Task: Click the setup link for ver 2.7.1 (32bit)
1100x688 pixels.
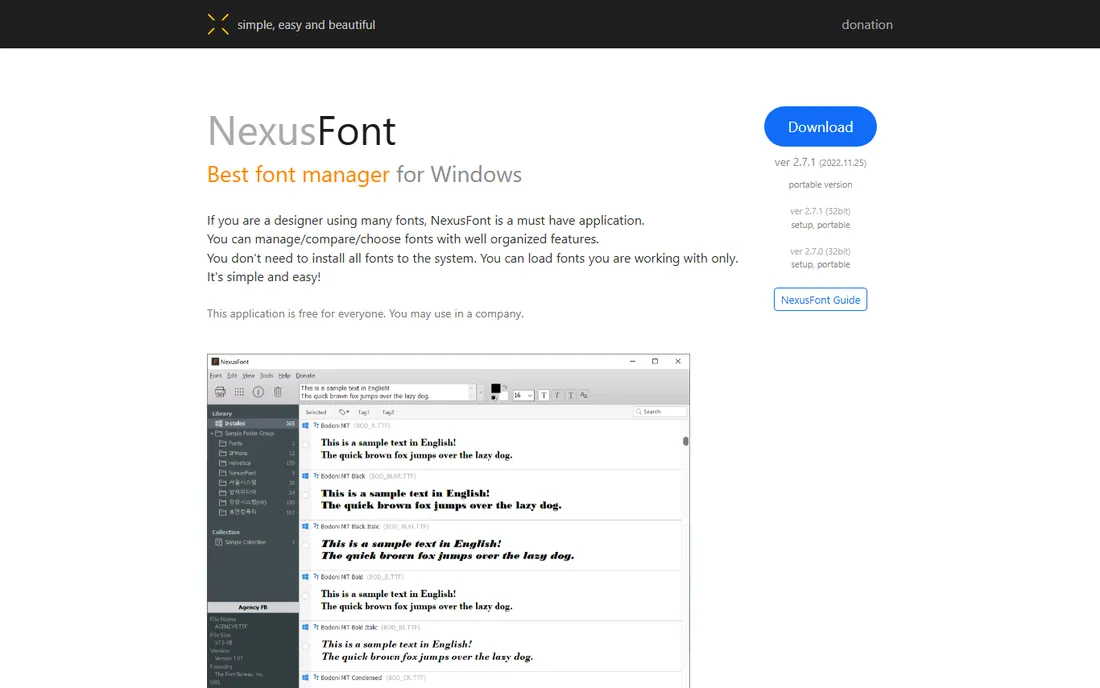Action: pos(801,225)
